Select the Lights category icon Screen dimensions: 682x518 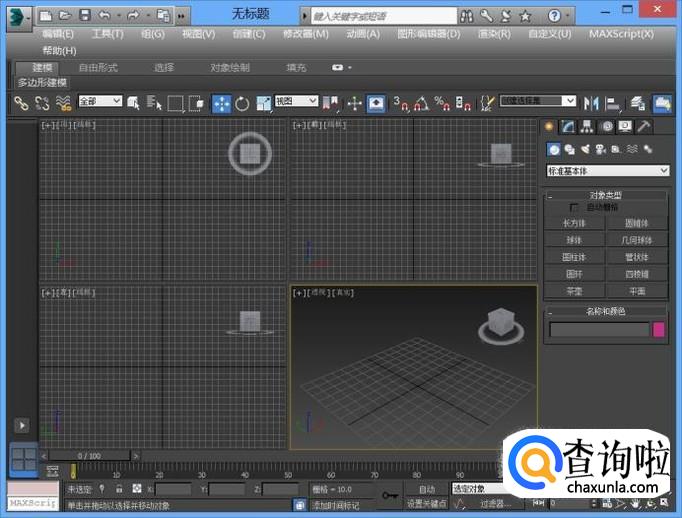point(585,150)
